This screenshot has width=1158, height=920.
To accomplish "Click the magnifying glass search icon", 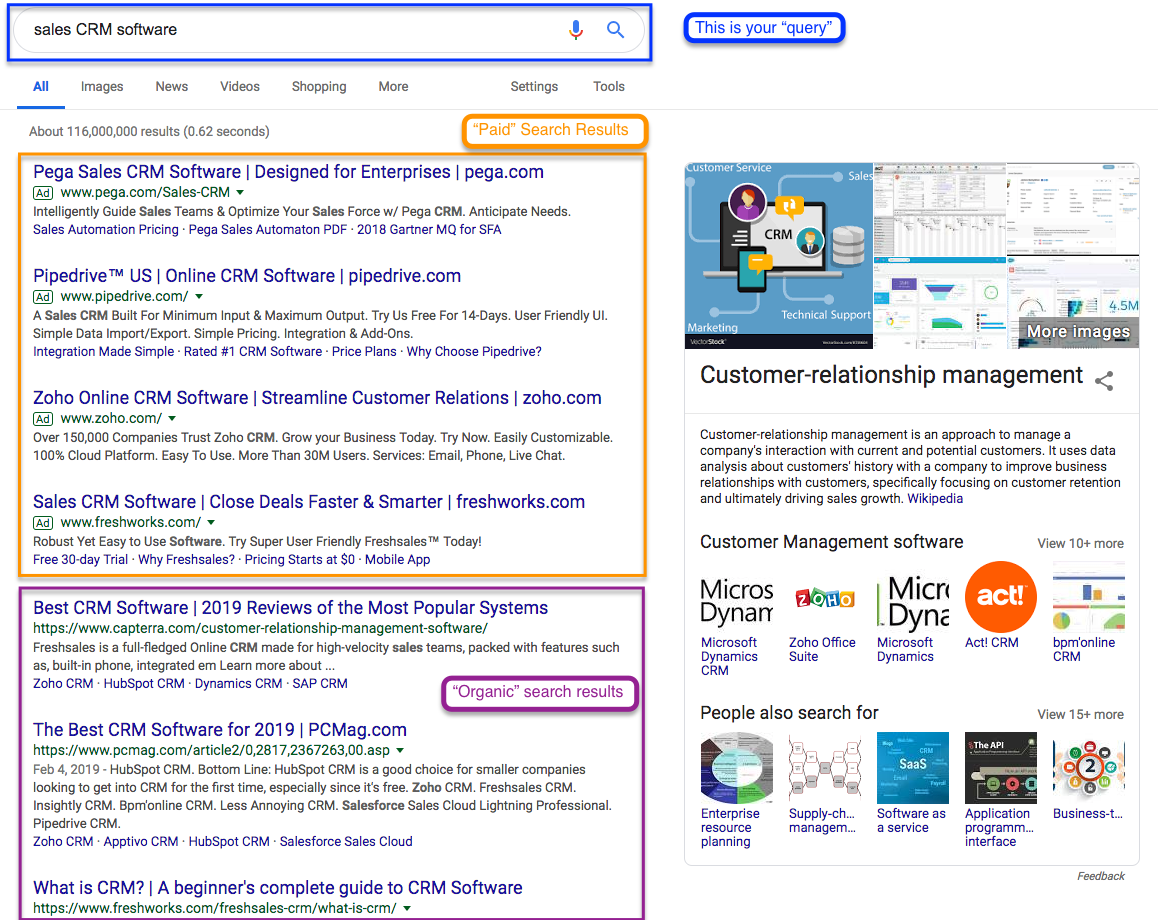I will (x=615, y=30).
